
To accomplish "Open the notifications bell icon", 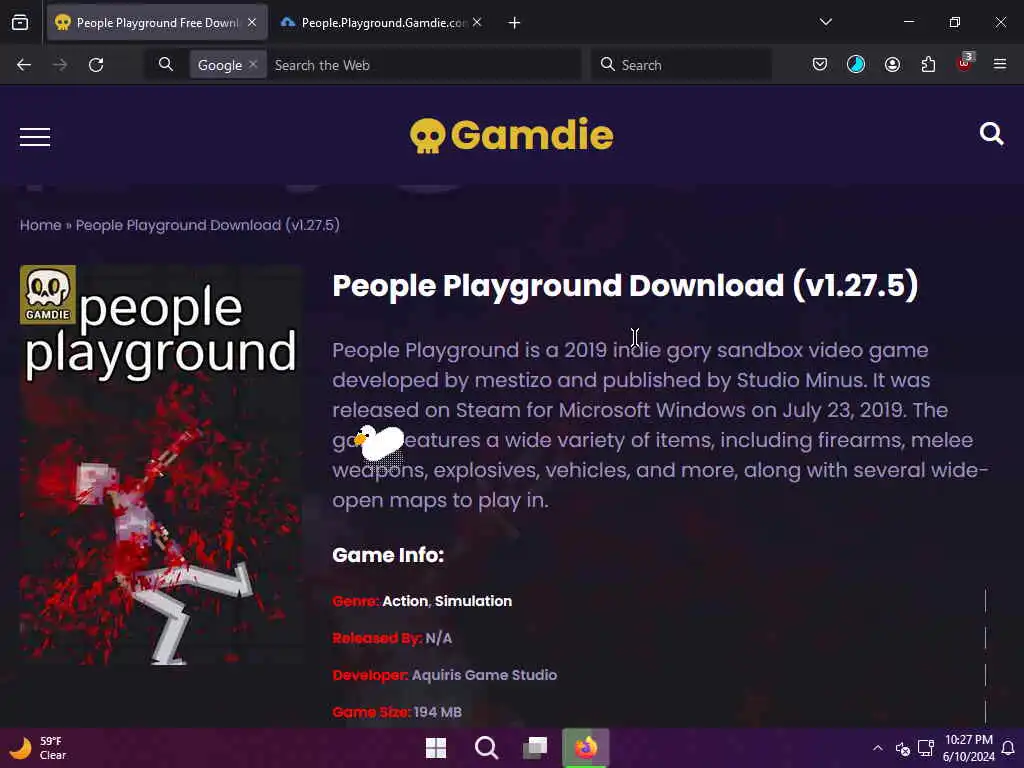I will point(1008,748).
